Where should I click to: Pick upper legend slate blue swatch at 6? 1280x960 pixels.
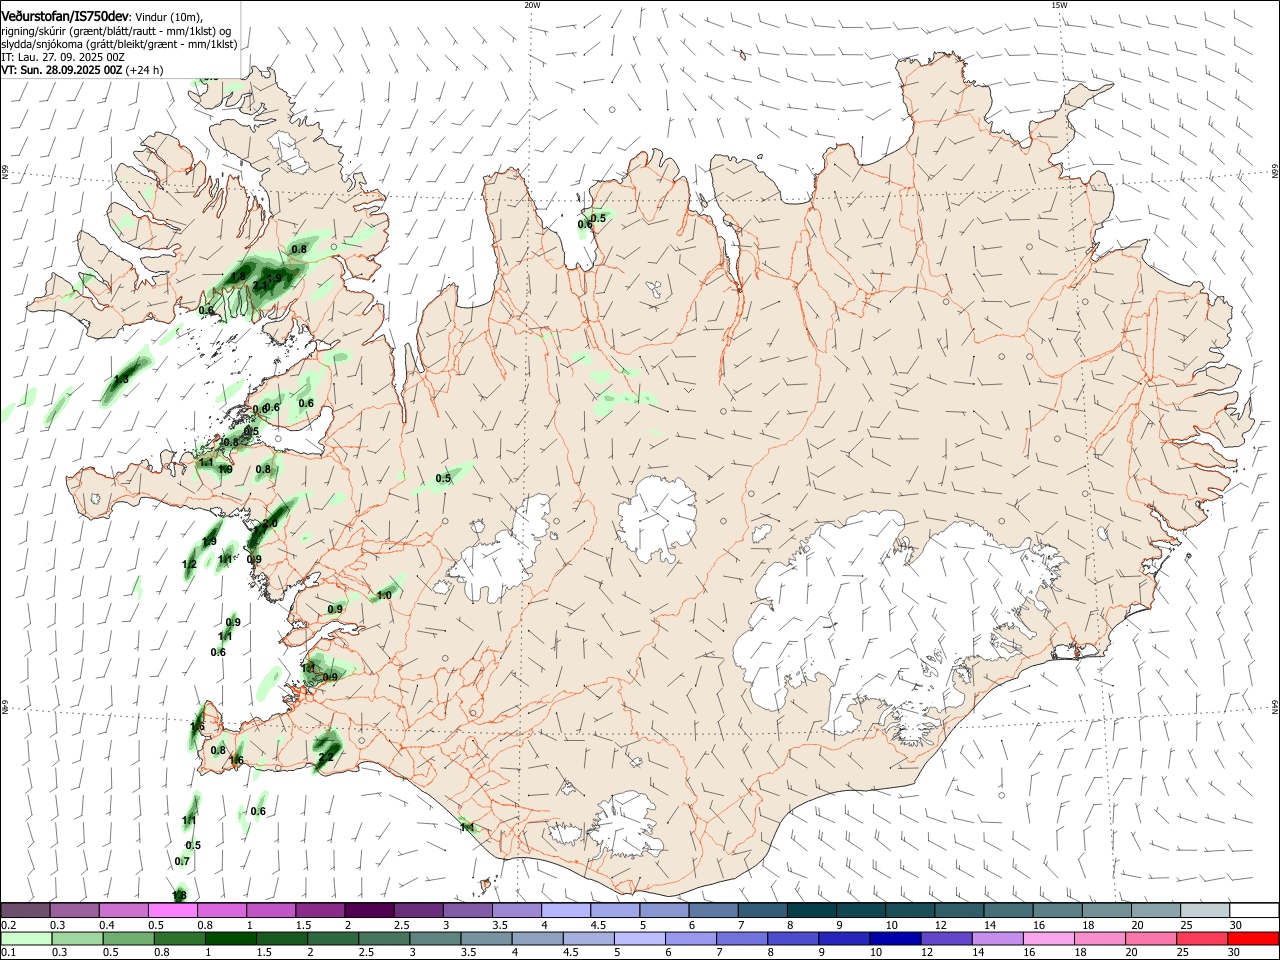tap(712, 910)
